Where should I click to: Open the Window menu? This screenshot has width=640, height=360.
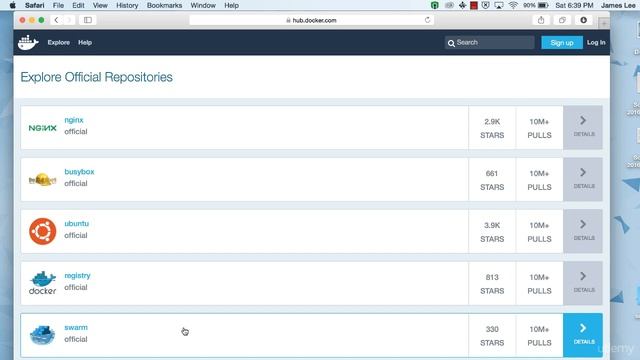pyautogui.click(x=203, y=5)
